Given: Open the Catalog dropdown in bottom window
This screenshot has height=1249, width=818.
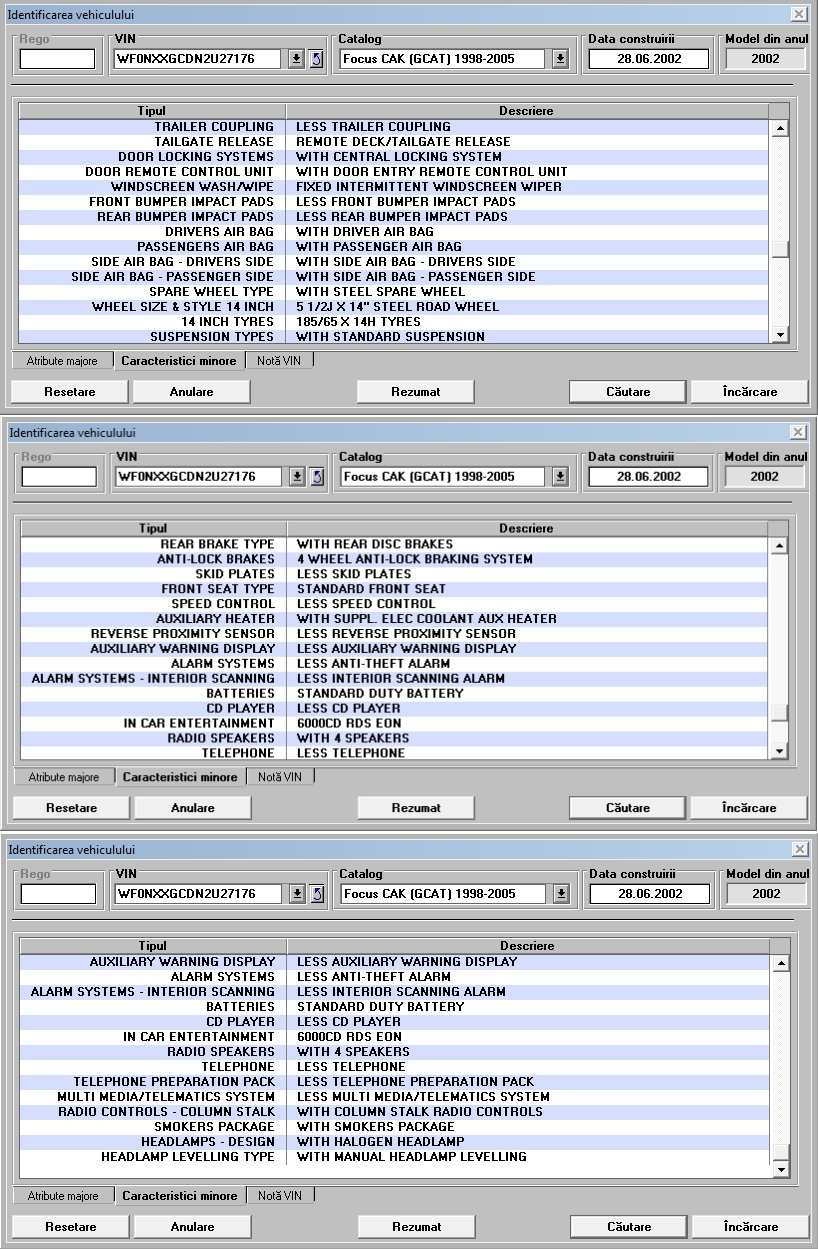Looking at the screenshot, I should (x=561, y=894).
